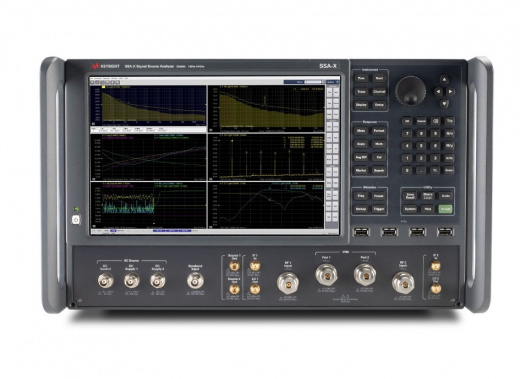Select the bottom-right curve plot
The height and width of the screenshot is (379, 520).
266,205
